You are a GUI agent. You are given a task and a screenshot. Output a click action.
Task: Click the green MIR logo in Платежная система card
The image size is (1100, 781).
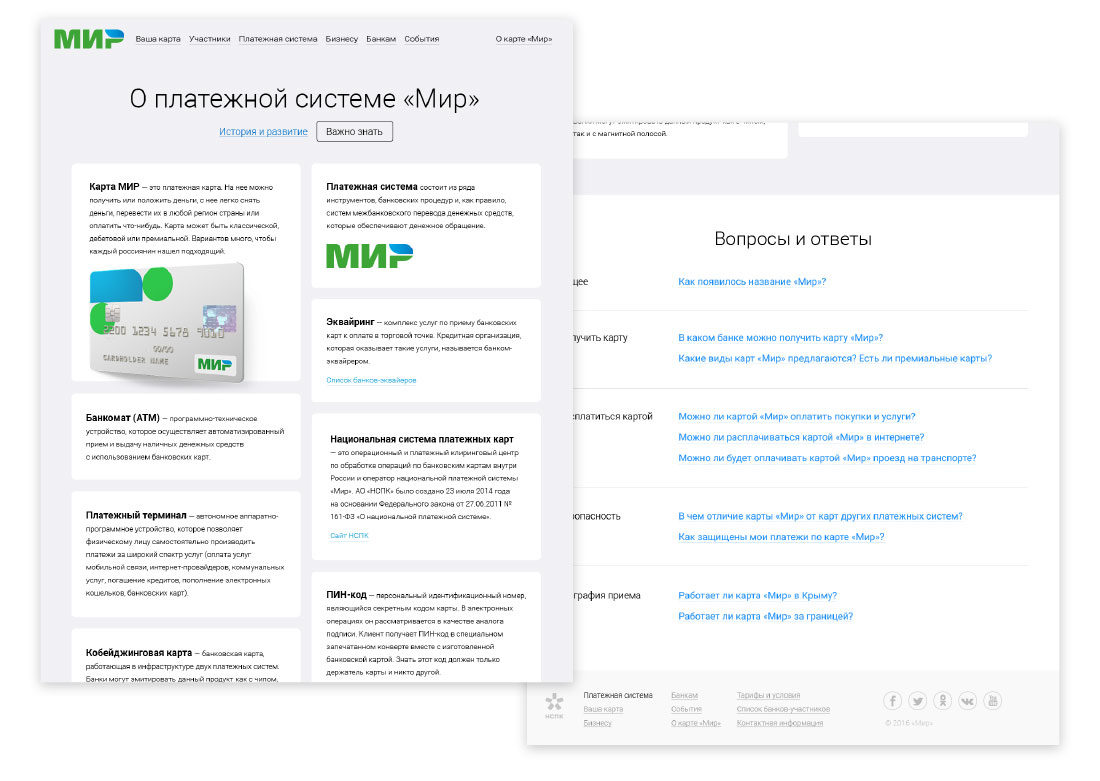click(369, 256)
